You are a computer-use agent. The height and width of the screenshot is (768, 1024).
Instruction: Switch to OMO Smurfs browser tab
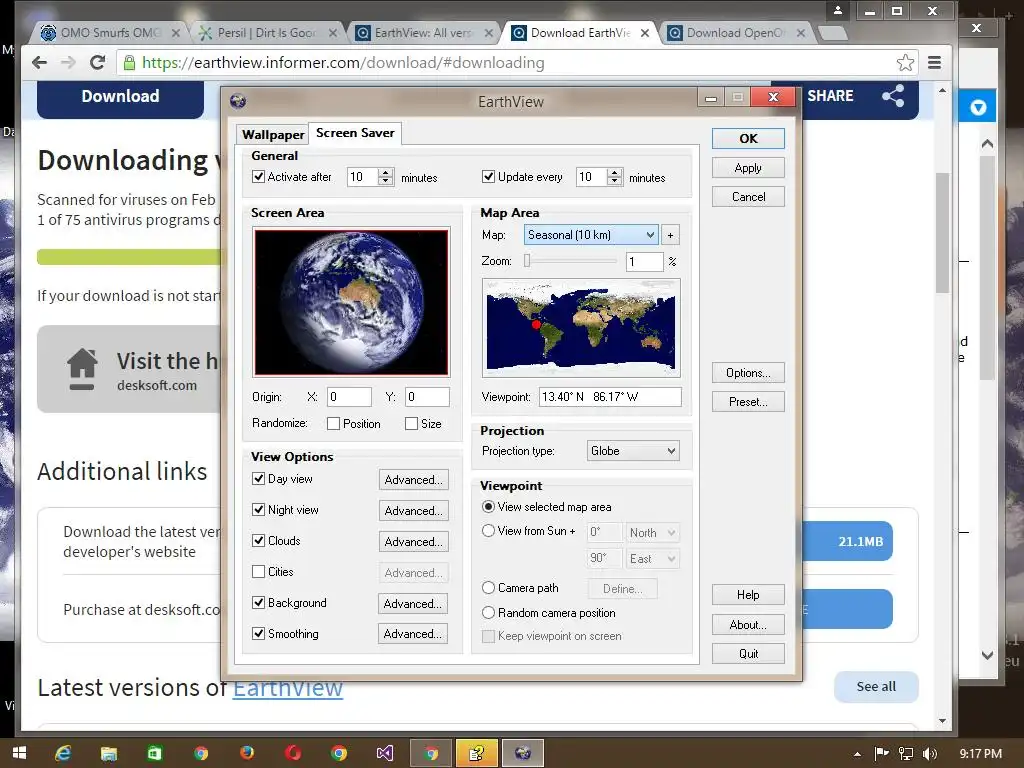(110, 33)
